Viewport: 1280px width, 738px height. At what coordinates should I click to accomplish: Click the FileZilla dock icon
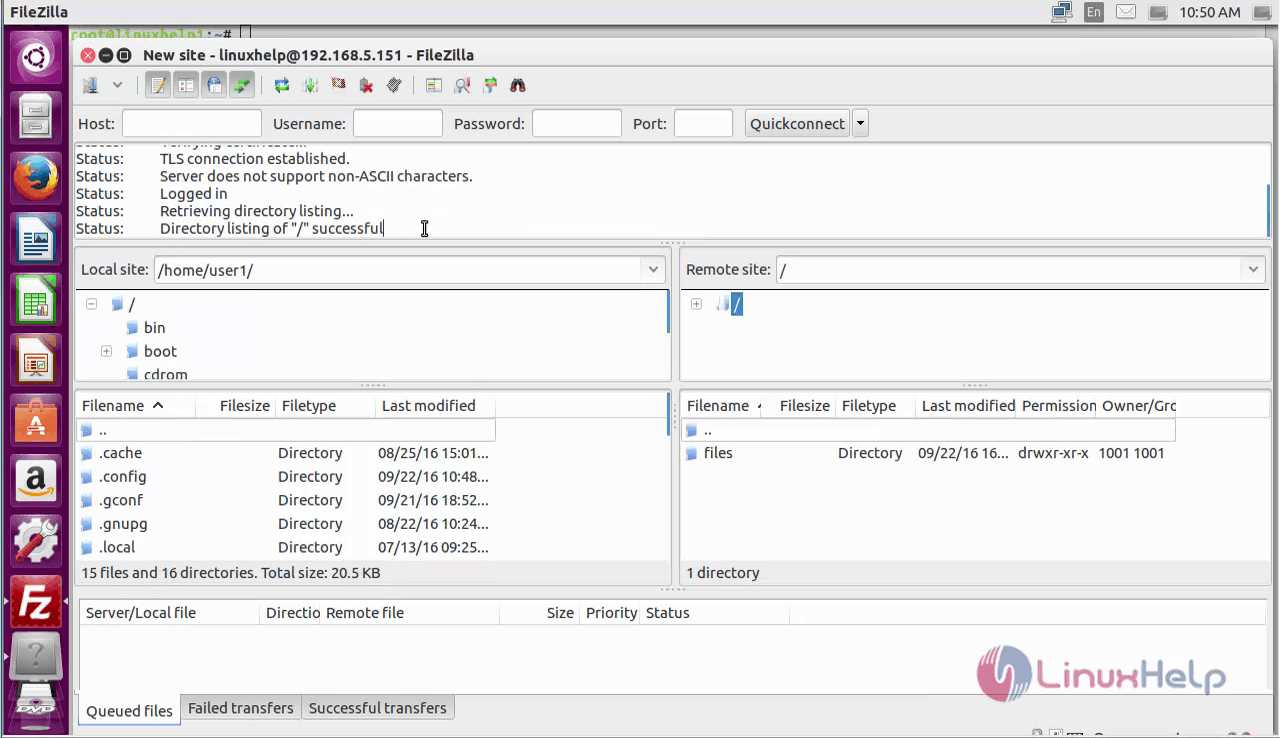[x=36, y=602]
